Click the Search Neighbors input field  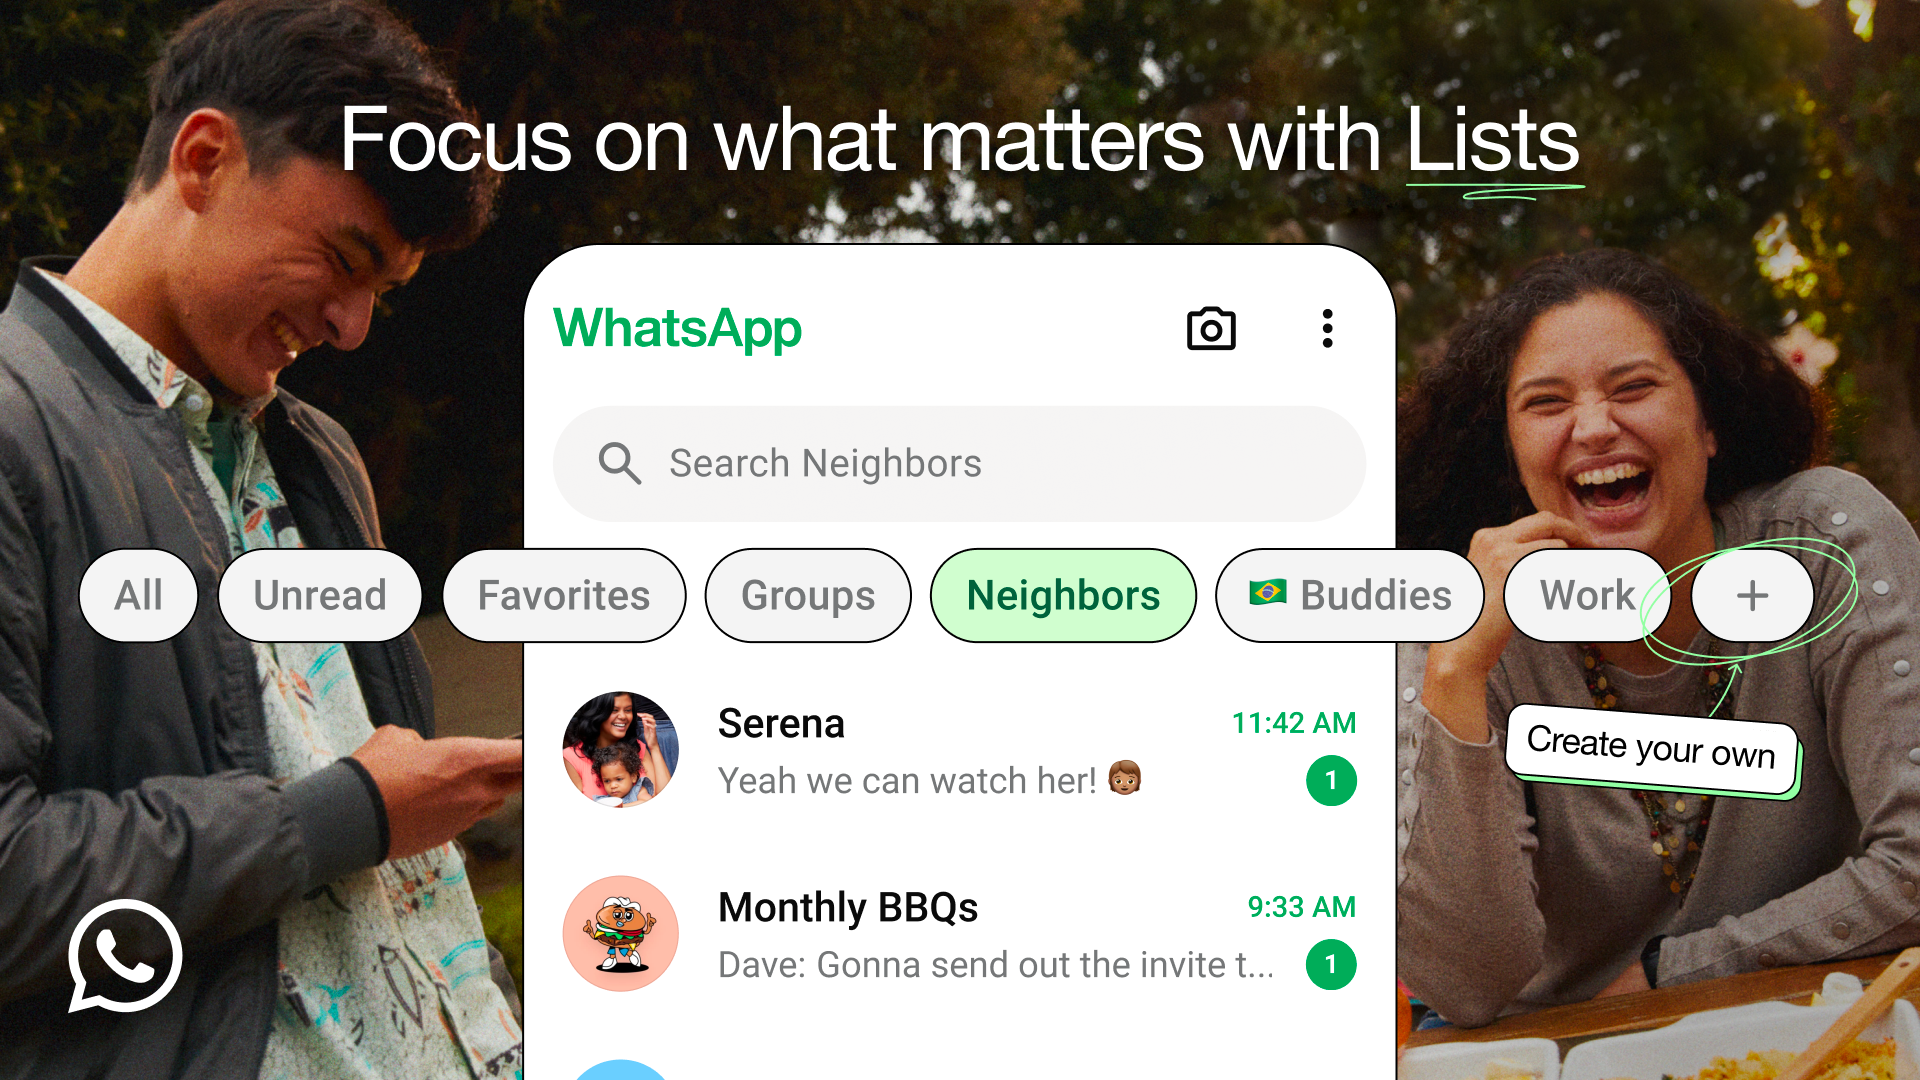click(959, 463)
